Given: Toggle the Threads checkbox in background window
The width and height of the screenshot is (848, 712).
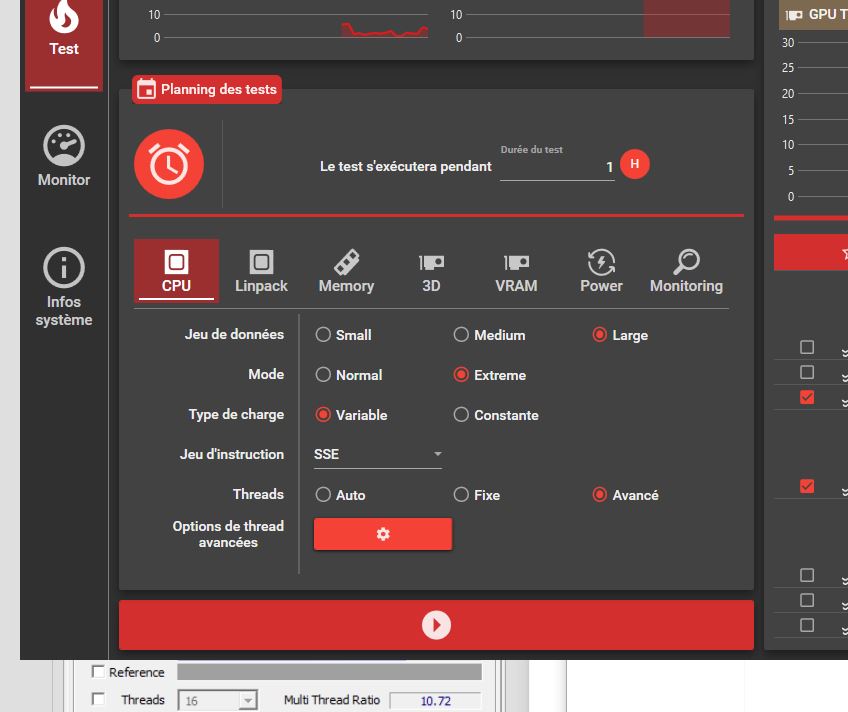Looking at the screenshot, I should point(98,699).
